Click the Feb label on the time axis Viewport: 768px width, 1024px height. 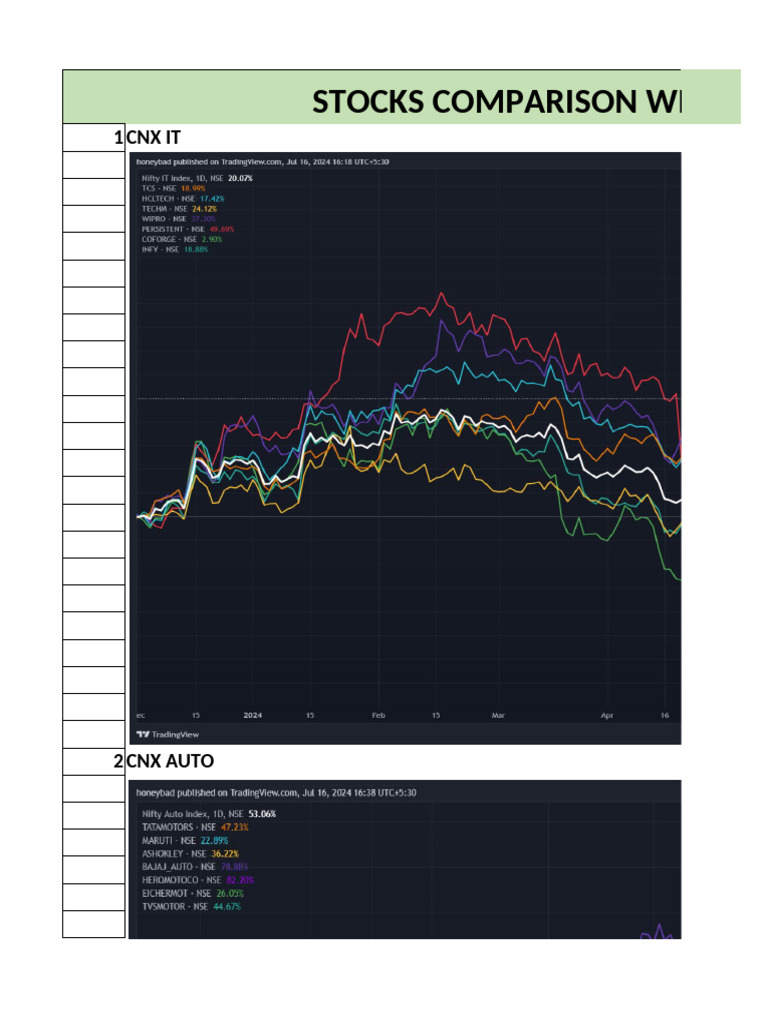(378, 716)
